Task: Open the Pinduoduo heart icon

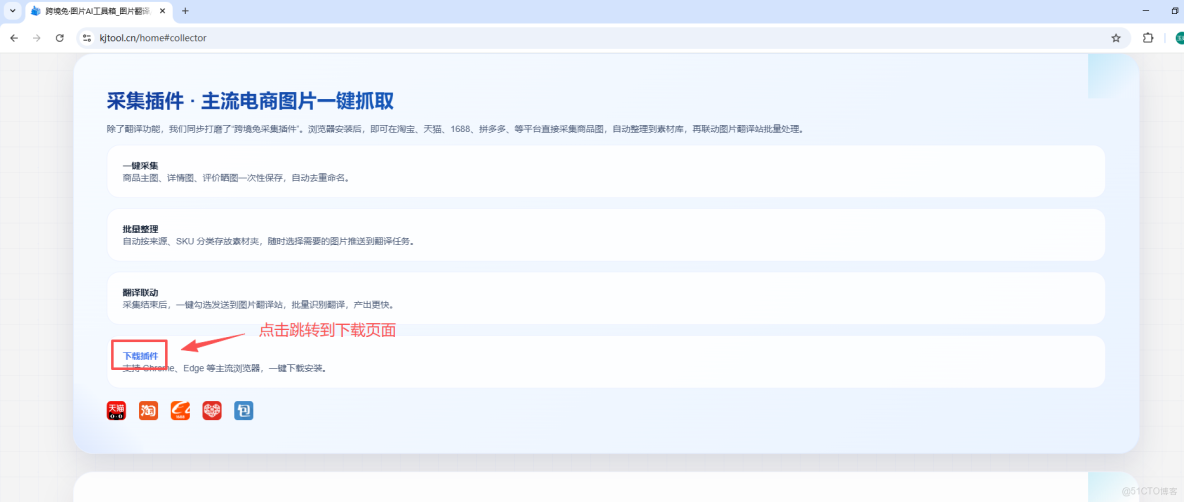Action: tap(212, 411)
